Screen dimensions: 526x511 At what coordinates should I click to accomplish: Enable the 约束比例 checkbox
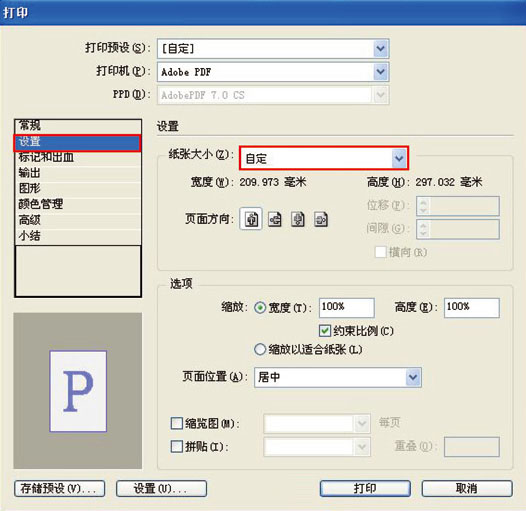click(x=324, y=331)
